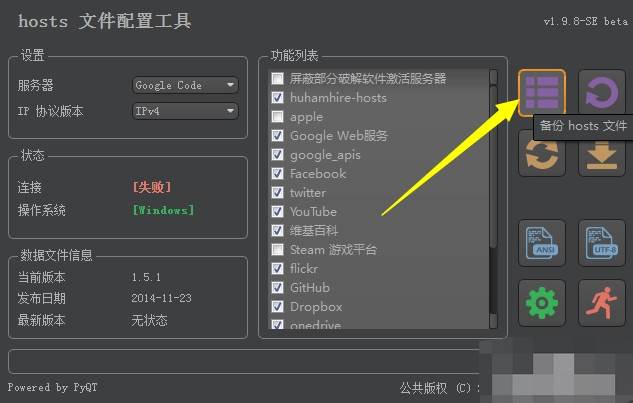Viewport: 633px width, 403px height.
Task: Open the IP 协议版本 IPv4 dropdown
Action: coord(185,111)
